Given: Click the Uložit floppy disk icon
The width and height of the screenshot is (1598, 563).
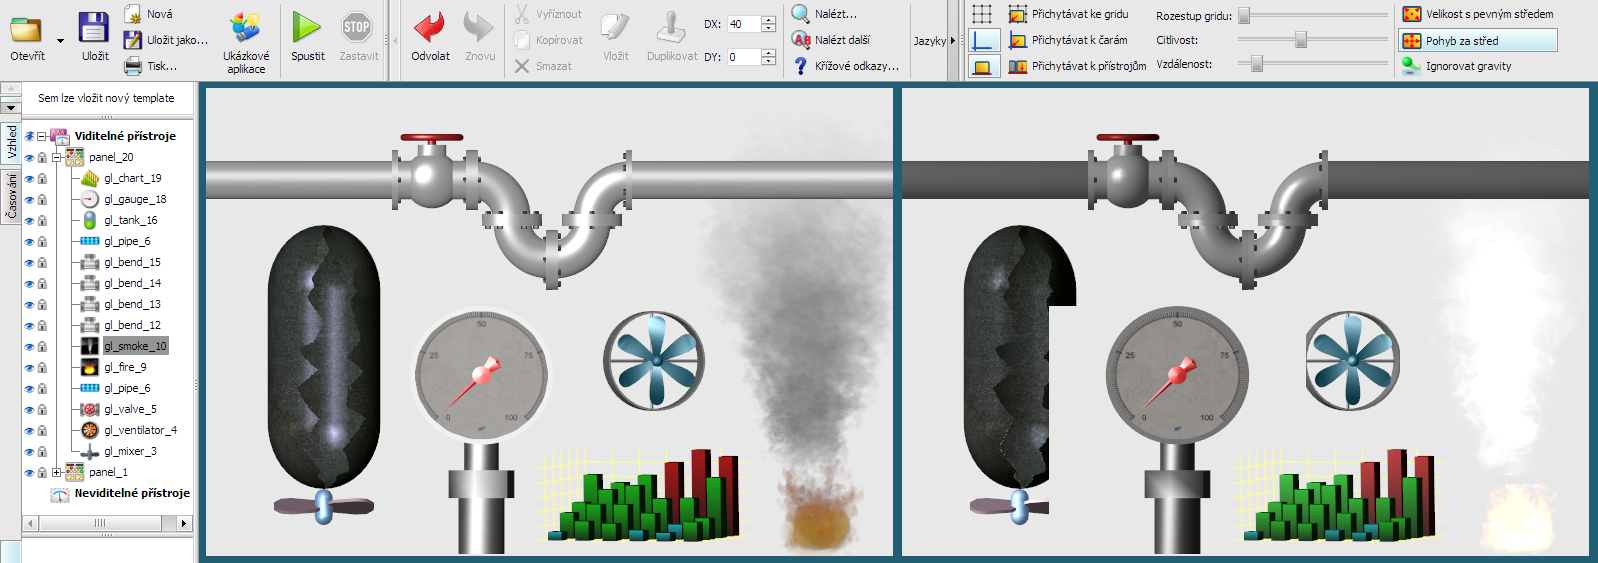Looking at the screenshot, I should click(94, 29).
